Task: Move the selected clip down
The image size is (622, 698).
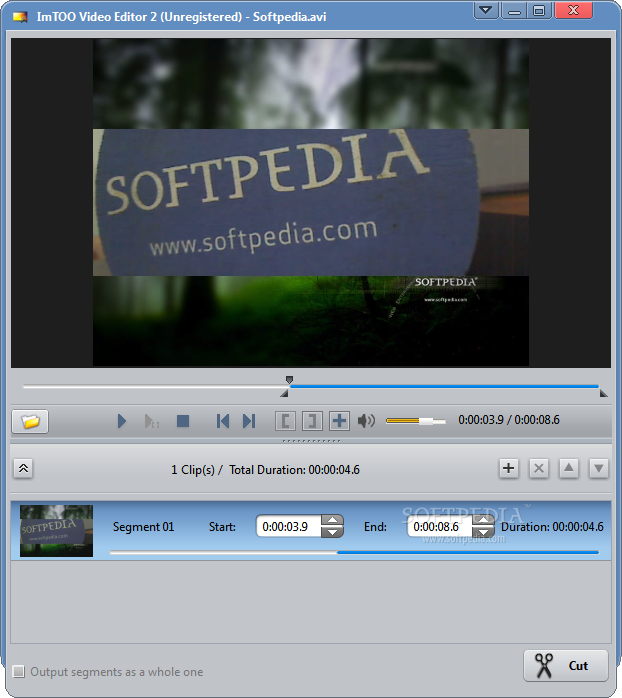Action: [599, 468]
